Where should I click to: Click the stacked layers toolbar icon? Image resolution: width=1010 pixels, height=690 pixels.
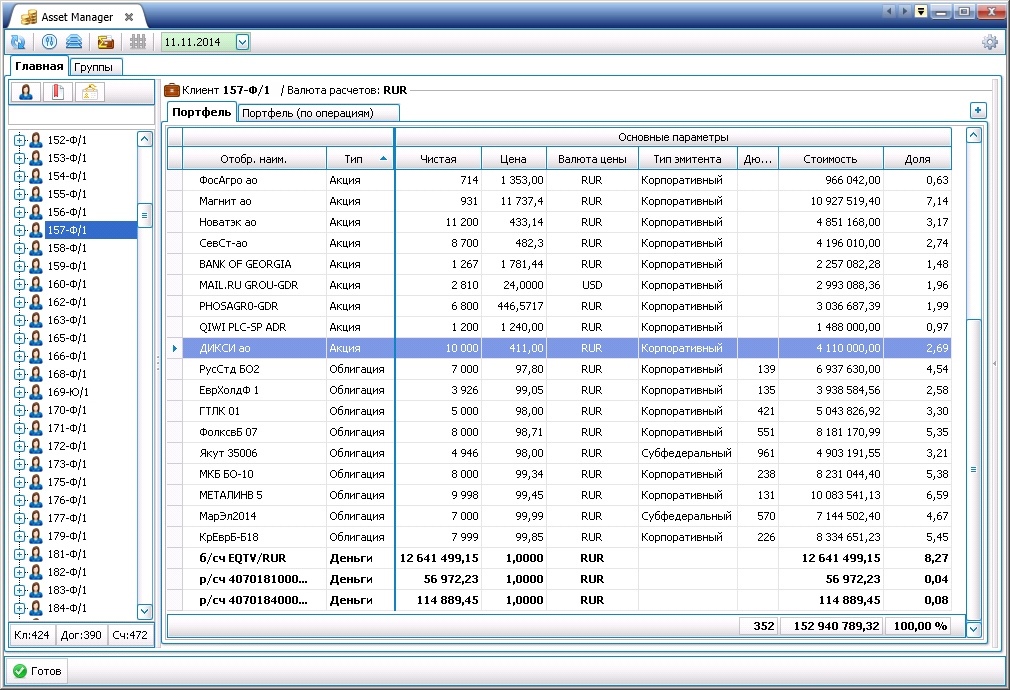74,42
